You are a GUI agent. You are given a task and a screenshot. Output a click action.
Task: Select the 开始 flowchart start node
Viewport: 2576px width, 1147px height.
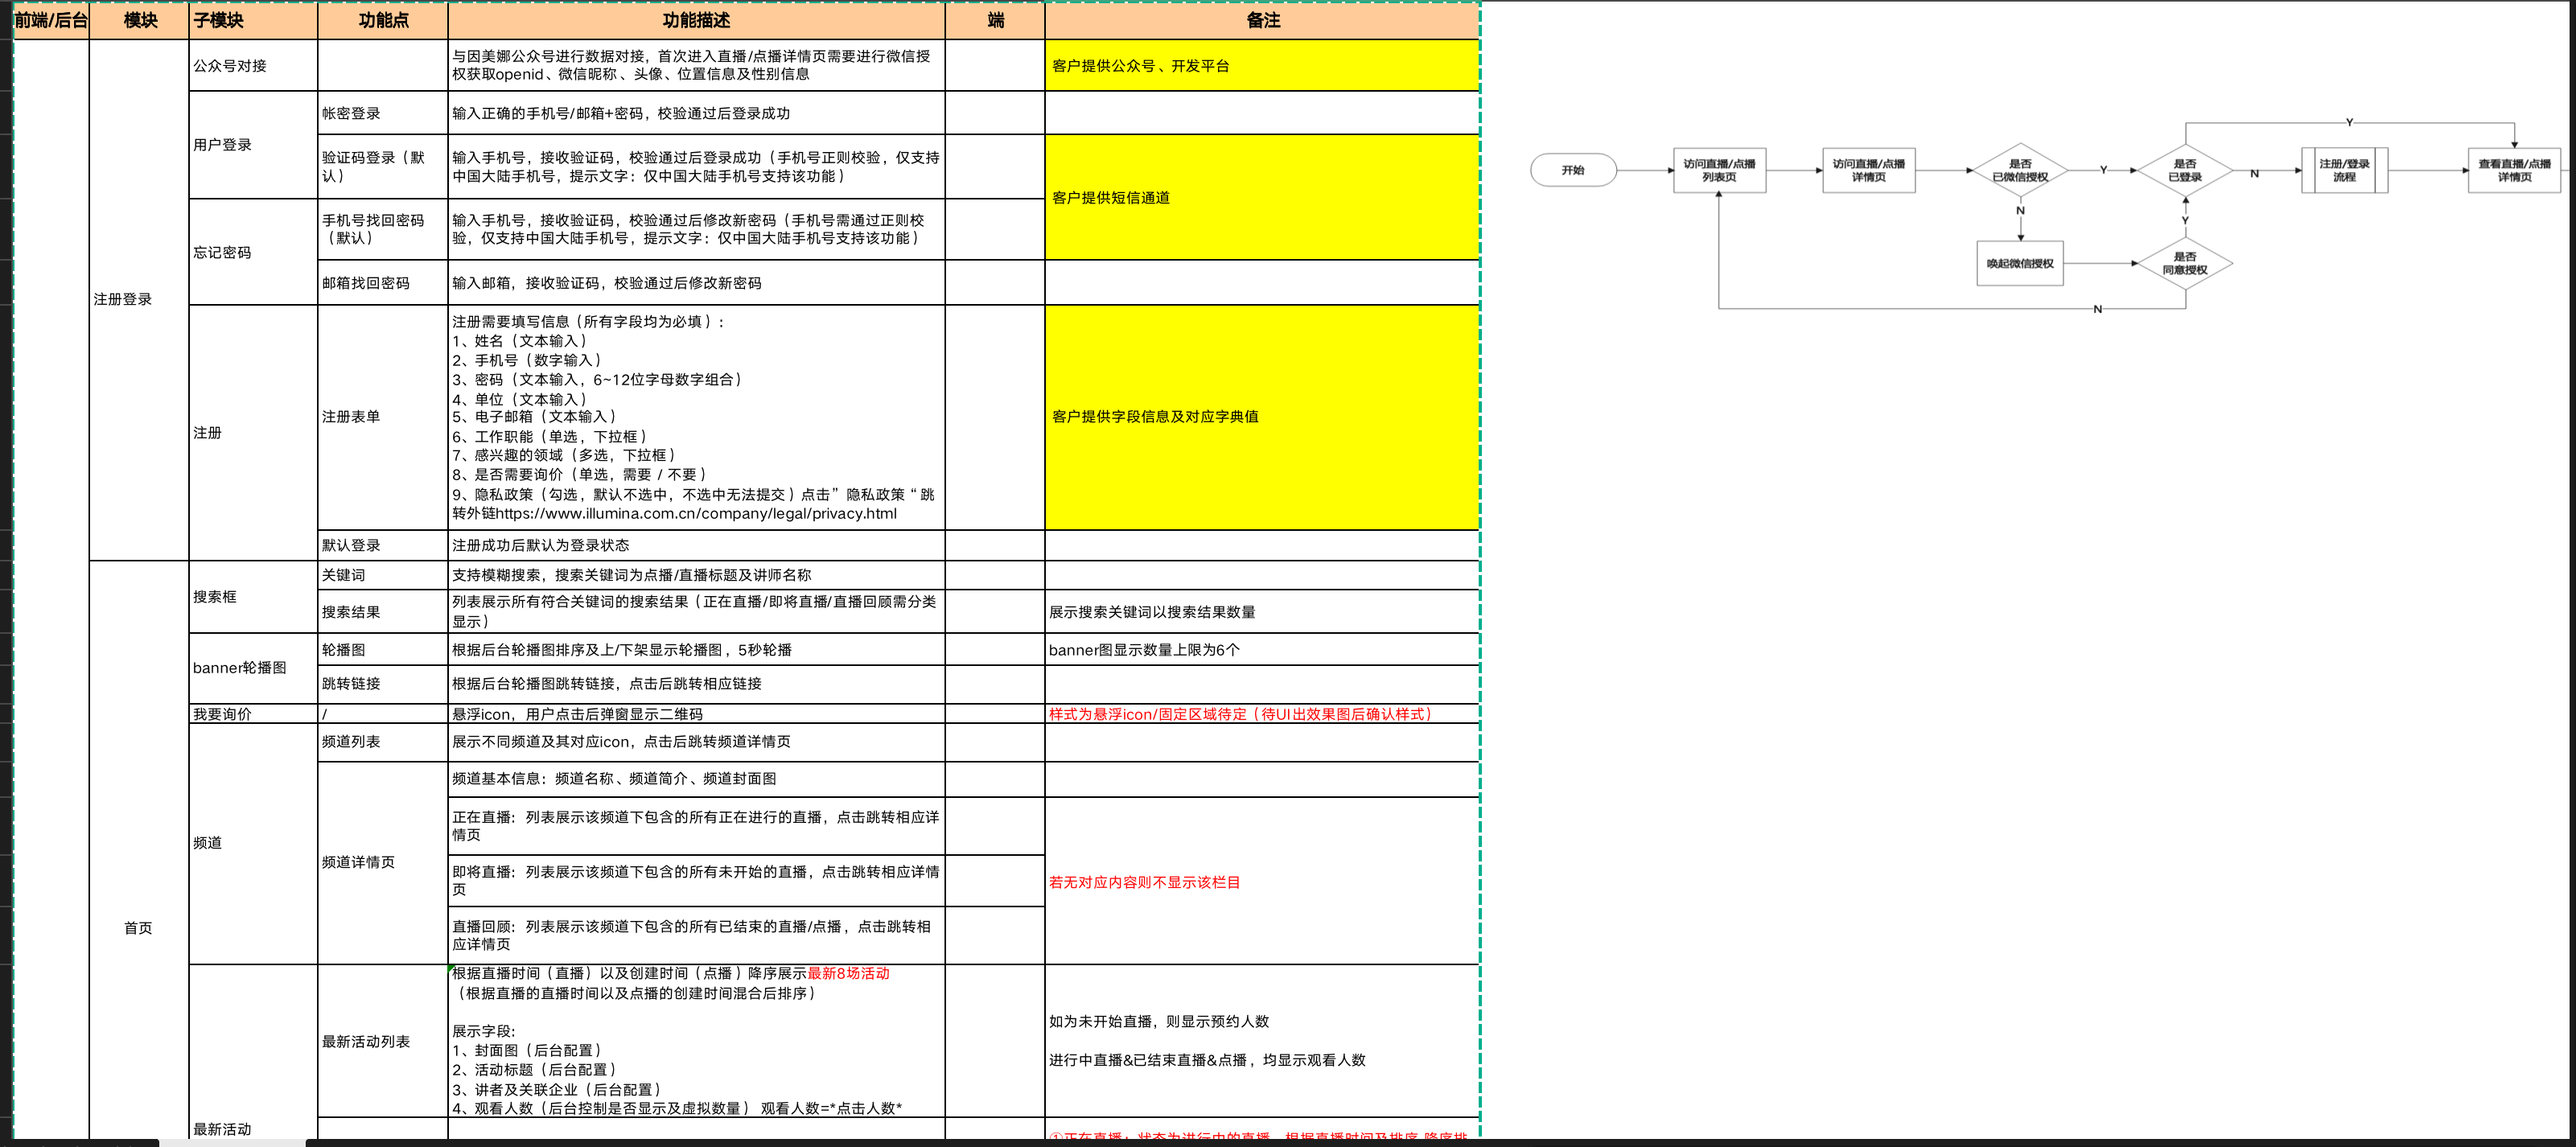pos(1573,170)
